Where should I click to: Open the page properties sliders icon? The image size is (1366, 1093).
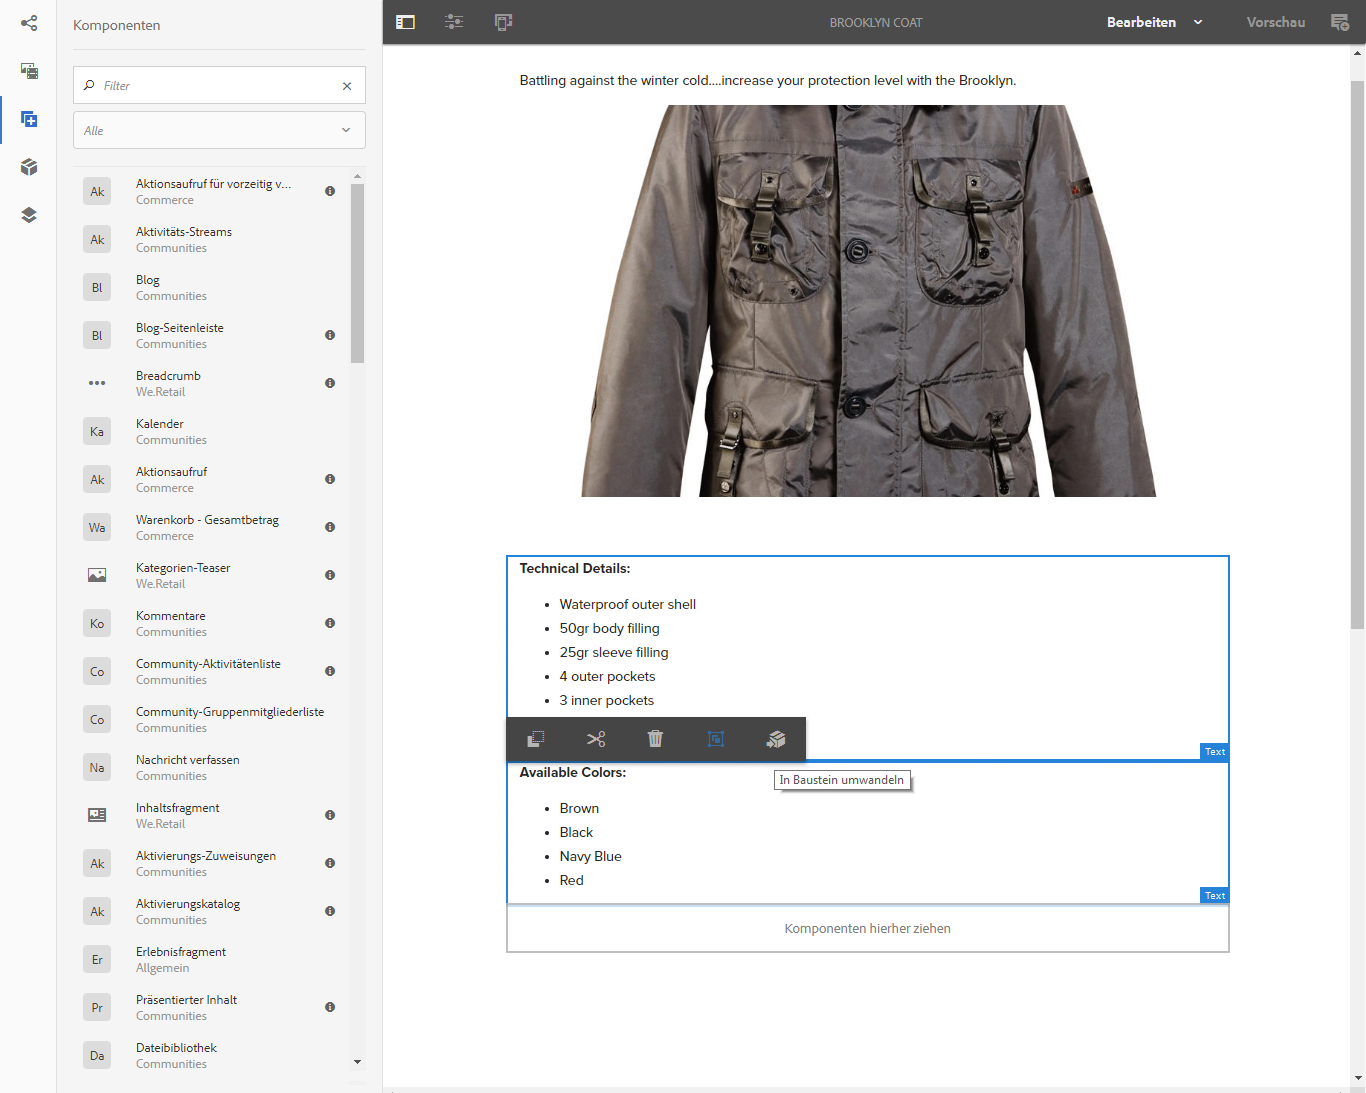pos(454,22)
